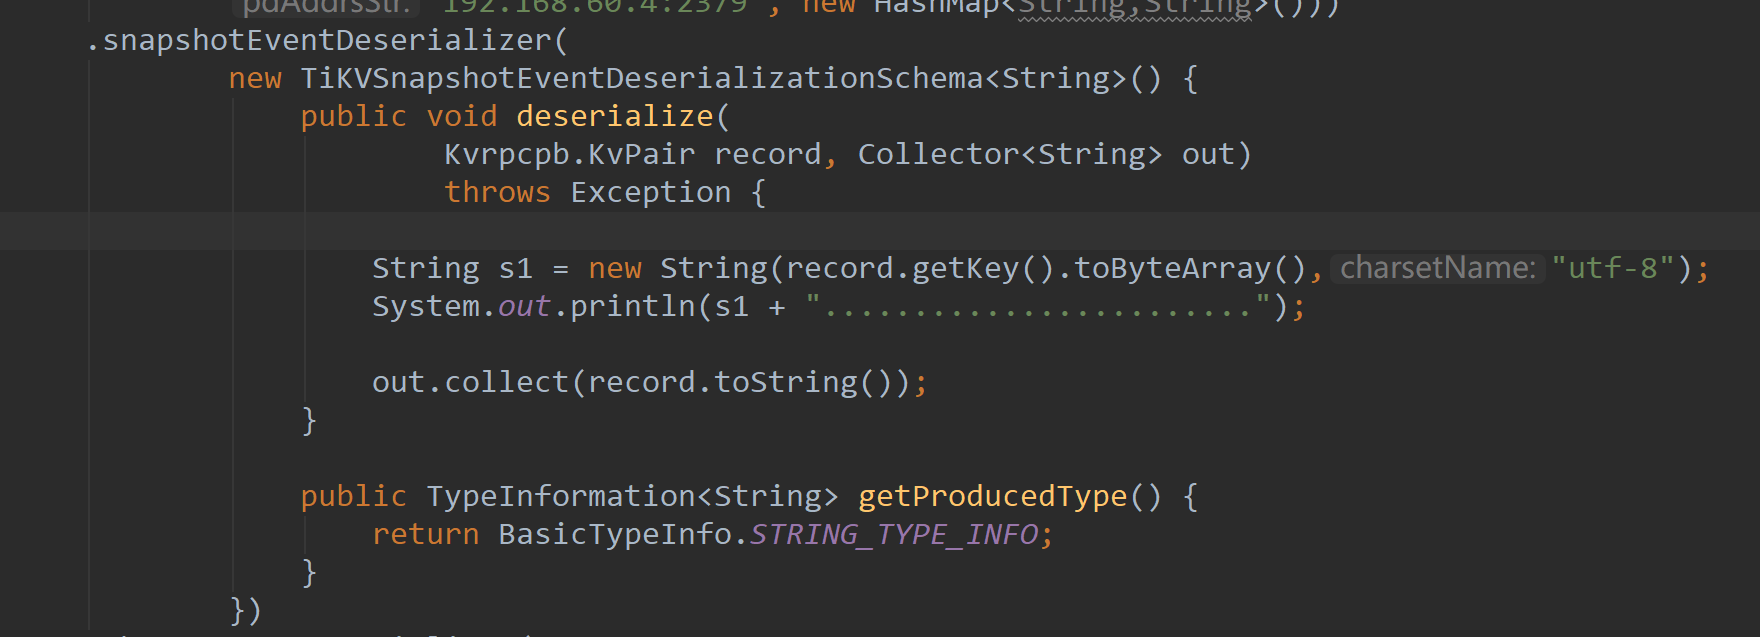Image resolution: width=1760 pixels, height=637 pixels.
Task: Click the charsetName inlay hint
Action: [x=1437, y=269]
